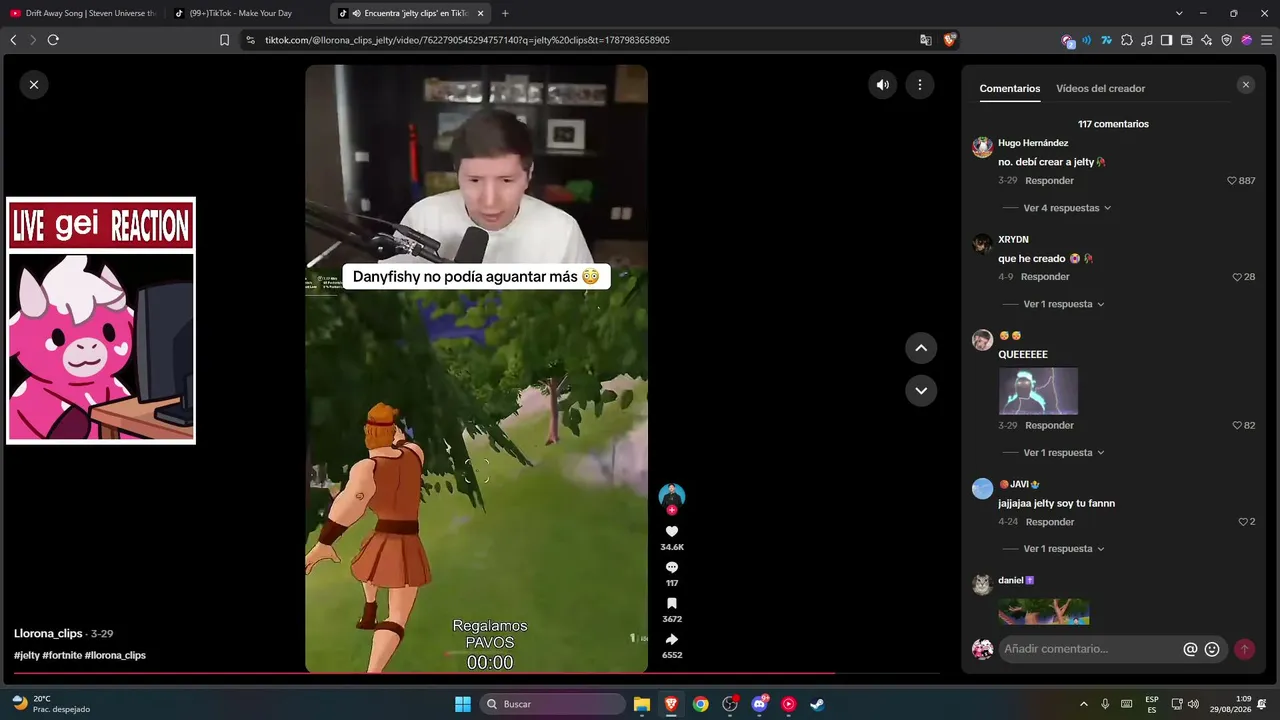
Task: Open a new browser tab
Action: pyautogui.click(x=505, y=13)
